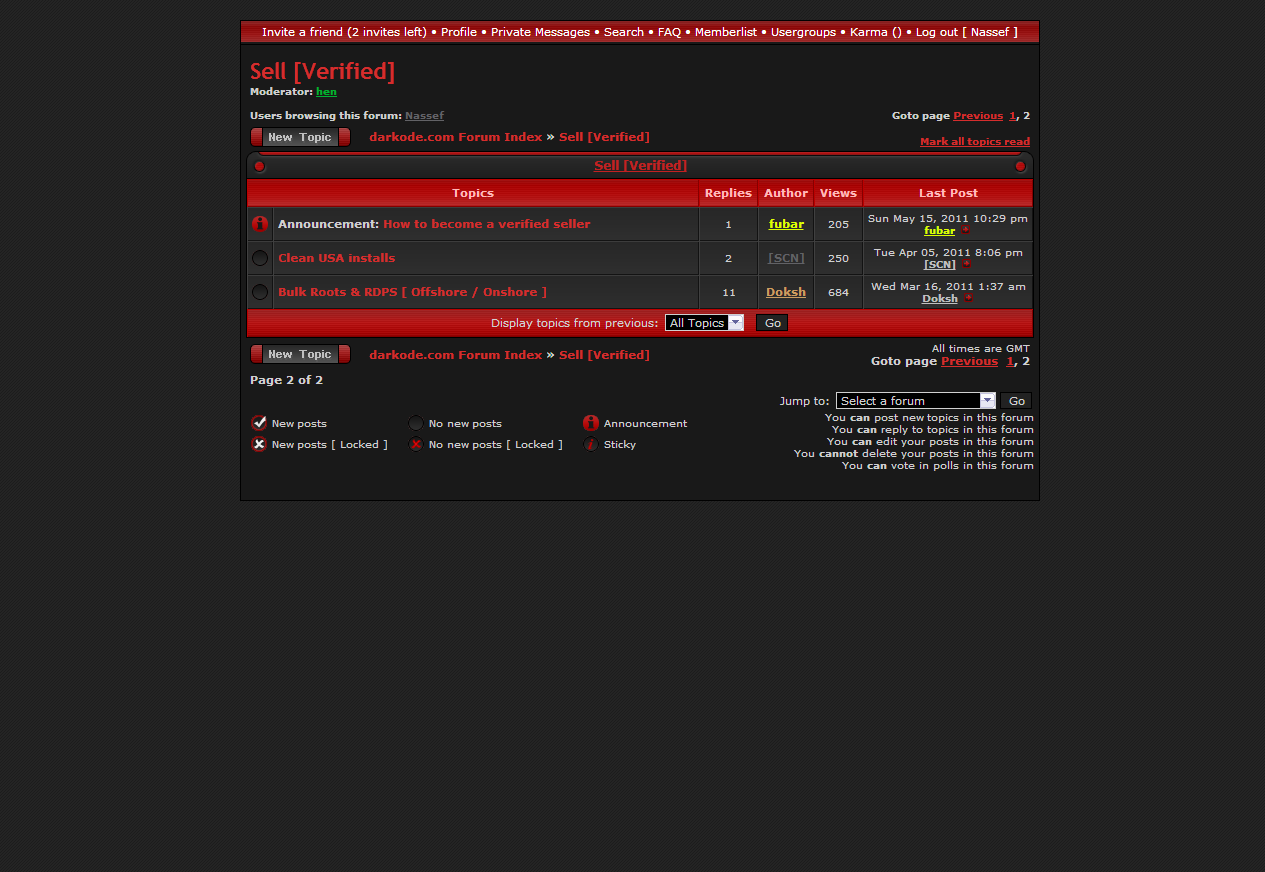View latest post icon next to fubar
Viewport: 1265px width, 872px height.
coord(965,231)
